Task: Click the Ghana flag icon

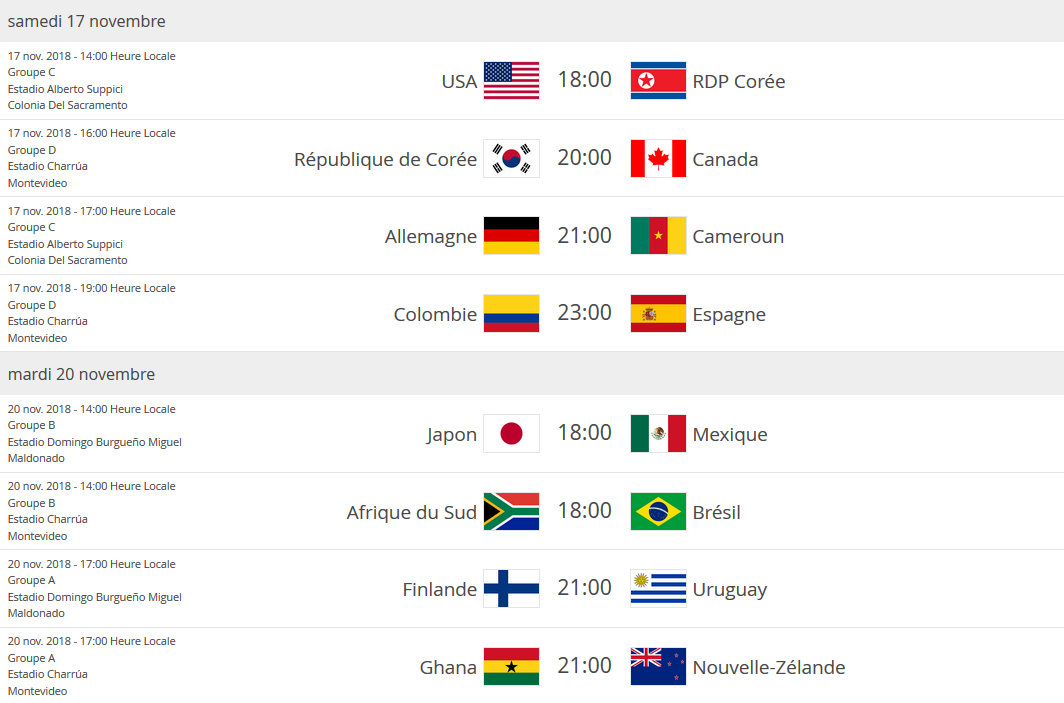Action: point(511,667)
